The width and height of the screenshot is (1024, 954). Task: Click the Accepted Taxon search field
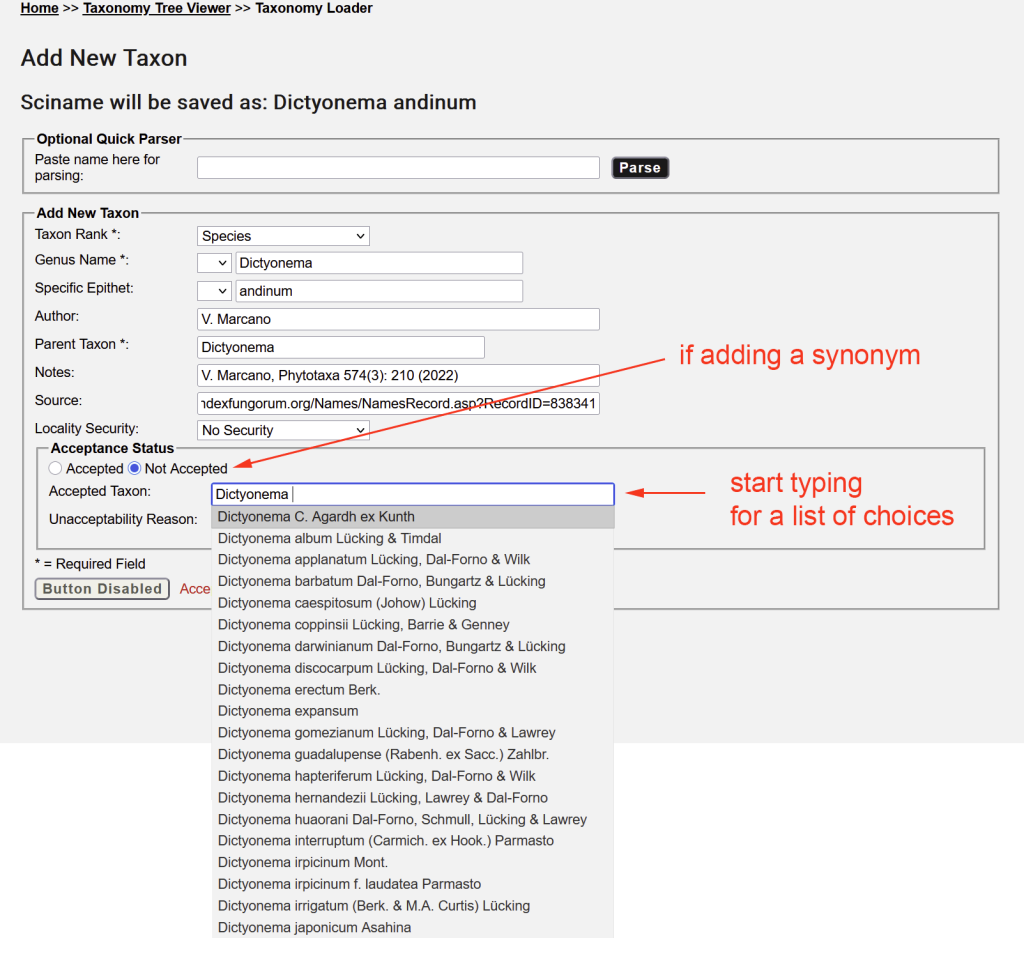tap(412, 494)
